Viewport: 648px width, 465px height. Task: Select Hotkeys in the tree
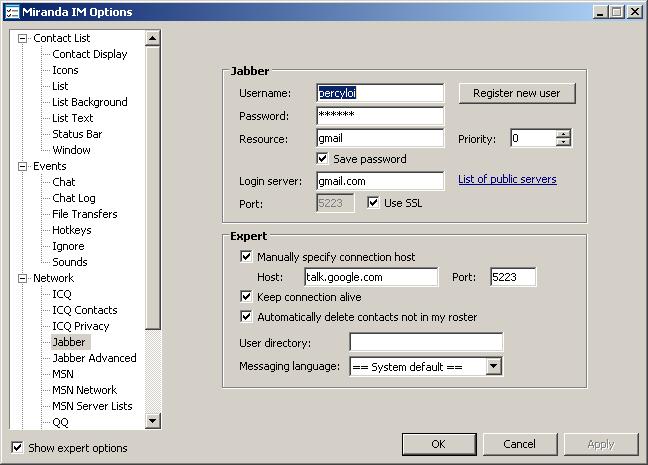pos(71,230)
